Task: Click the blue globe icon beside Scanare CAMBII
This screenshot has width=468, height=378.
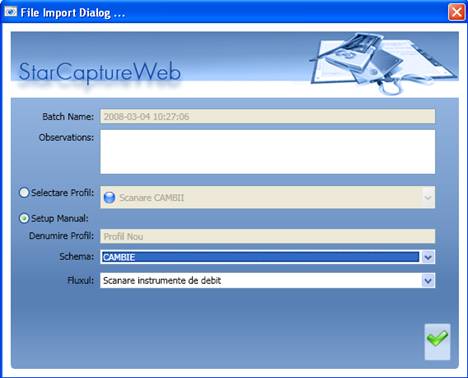Action: coord(109,197)
